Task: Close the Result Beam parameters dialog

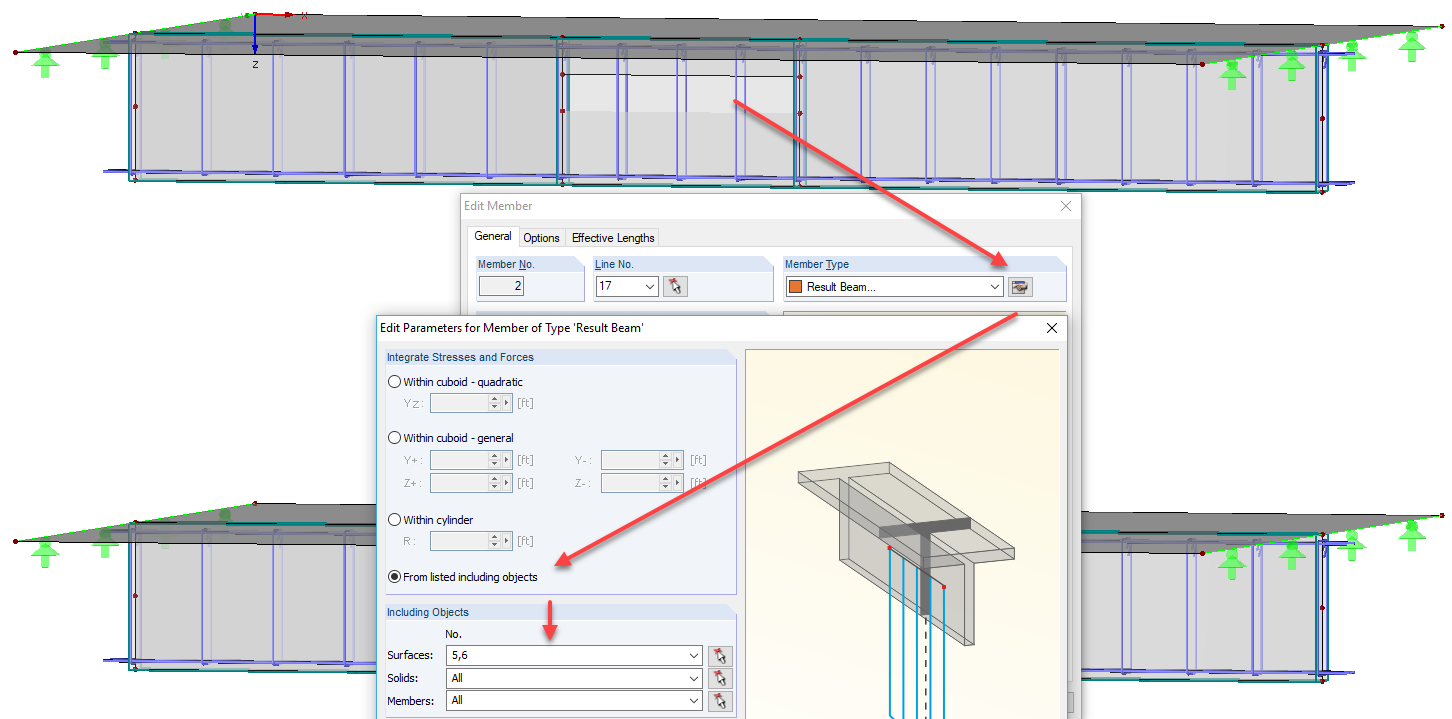Action: click(x=1051, y=328)
